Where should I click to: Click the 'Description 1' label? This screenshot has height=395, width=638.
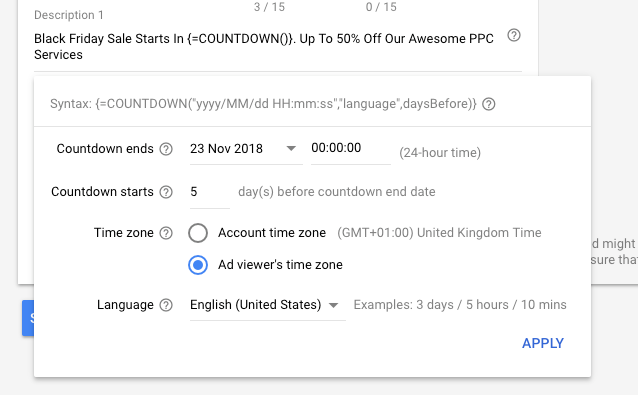tap(69, 15)
